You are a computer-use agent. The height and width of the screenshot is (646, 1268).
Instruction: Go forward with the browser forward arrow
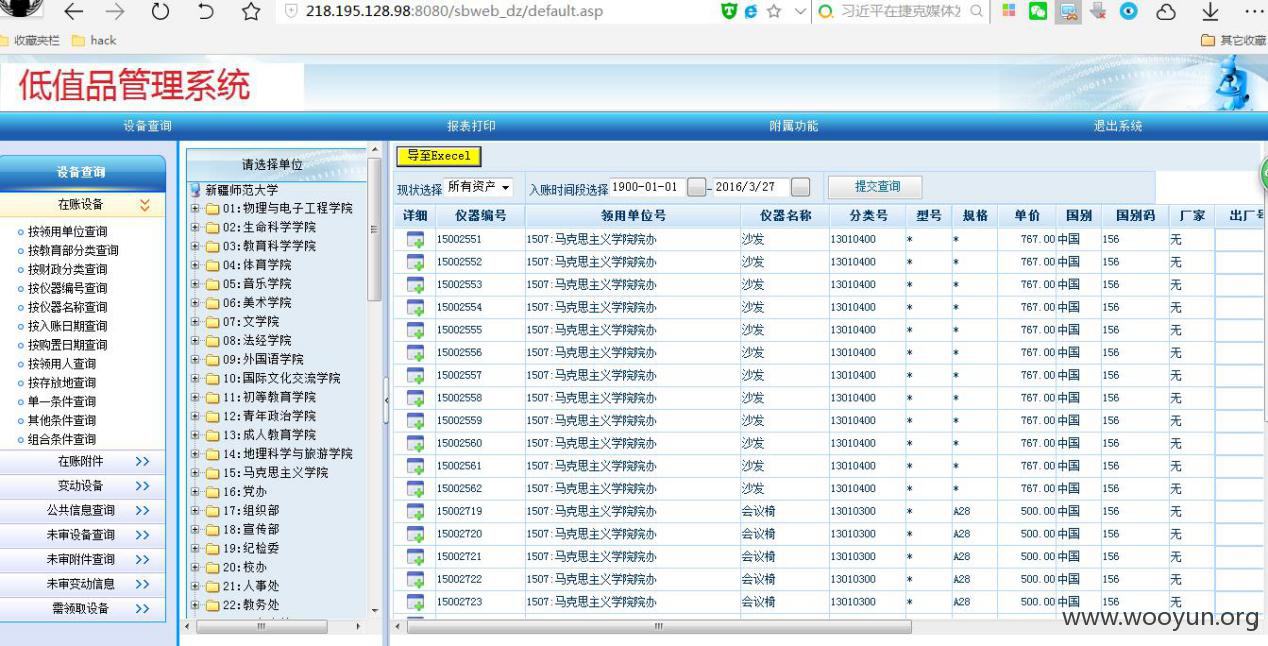pos(115,12)
